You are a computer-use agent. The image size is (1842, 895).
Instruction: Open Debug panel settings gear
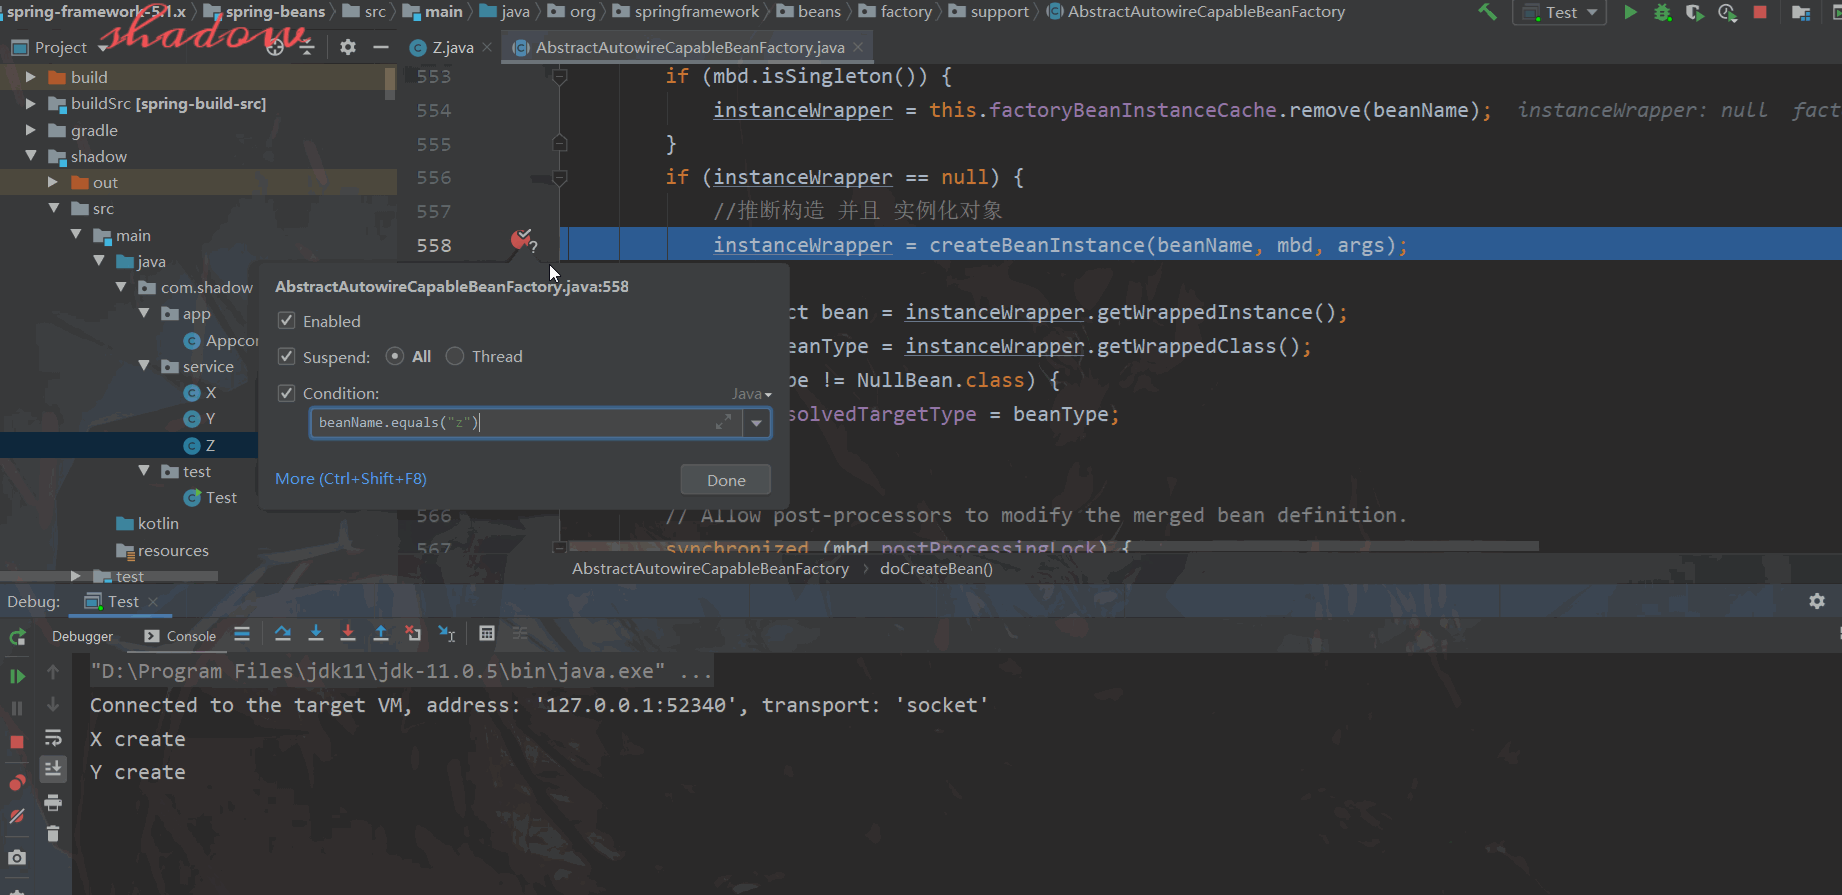(1817, 601)
